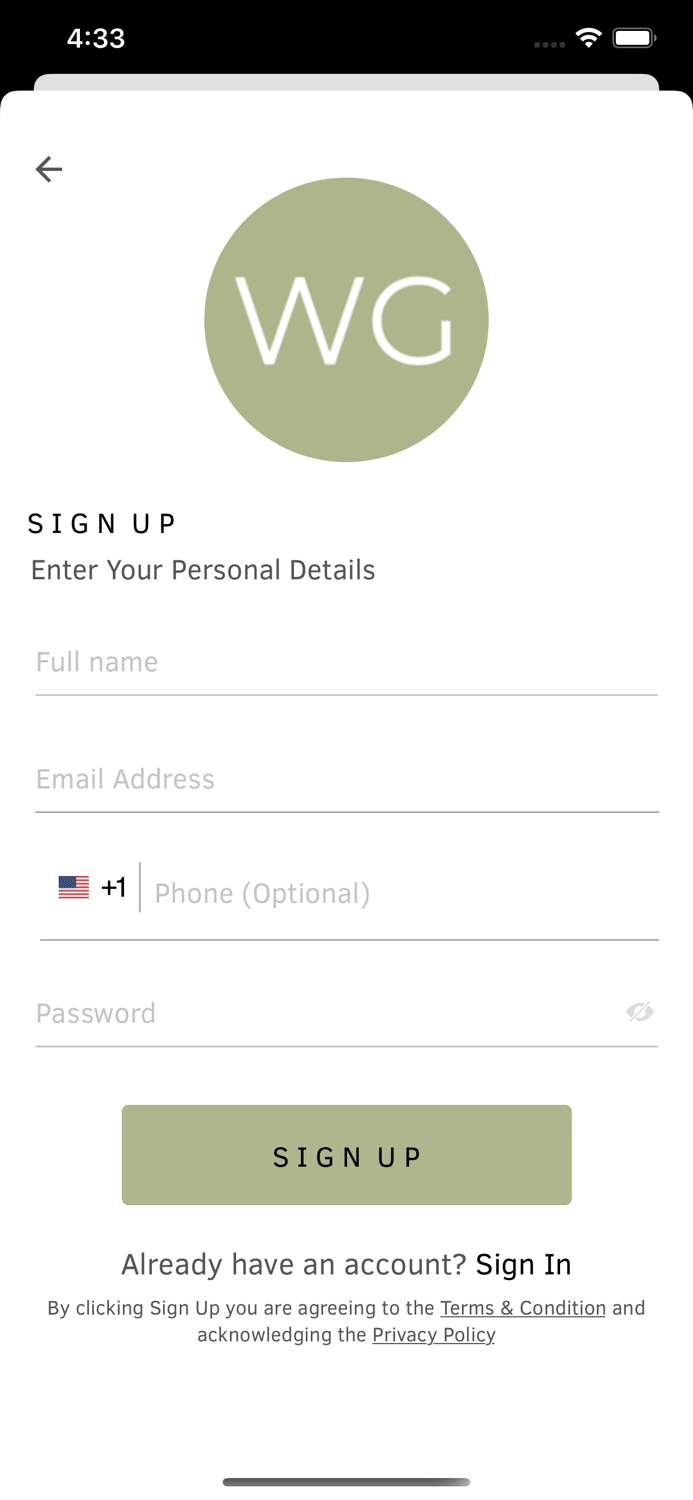Click the 4:33 clock in status bar
The width and height of the screenshot is (693, 1500).
point(96,38)
